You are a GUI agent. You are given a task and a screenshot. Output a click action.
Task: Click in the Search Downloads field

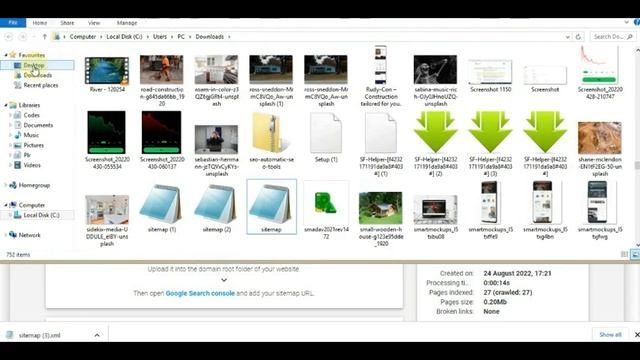[x=613, y=37]
